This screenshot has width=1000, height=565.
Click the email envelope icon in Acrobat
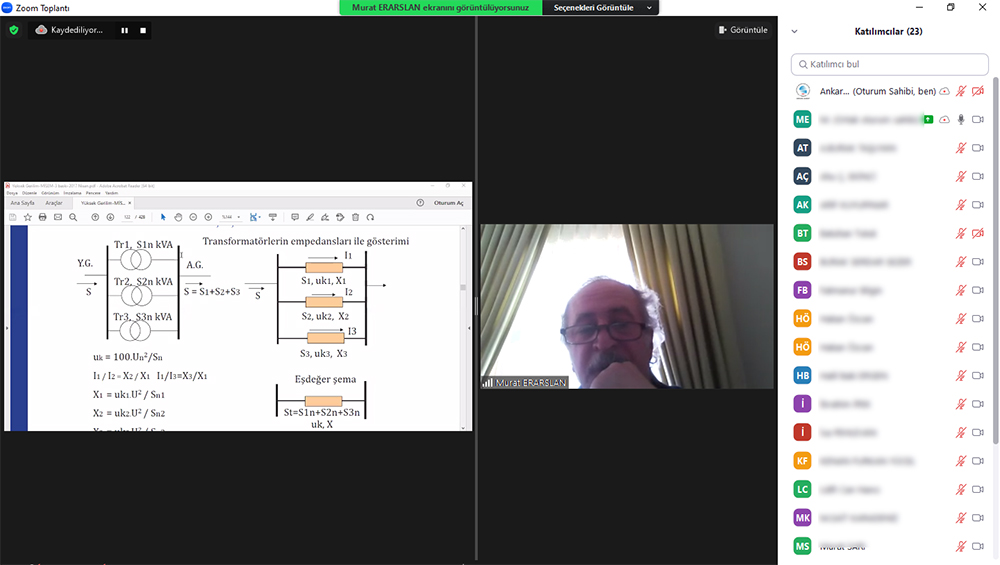click(x=58, y=217)
